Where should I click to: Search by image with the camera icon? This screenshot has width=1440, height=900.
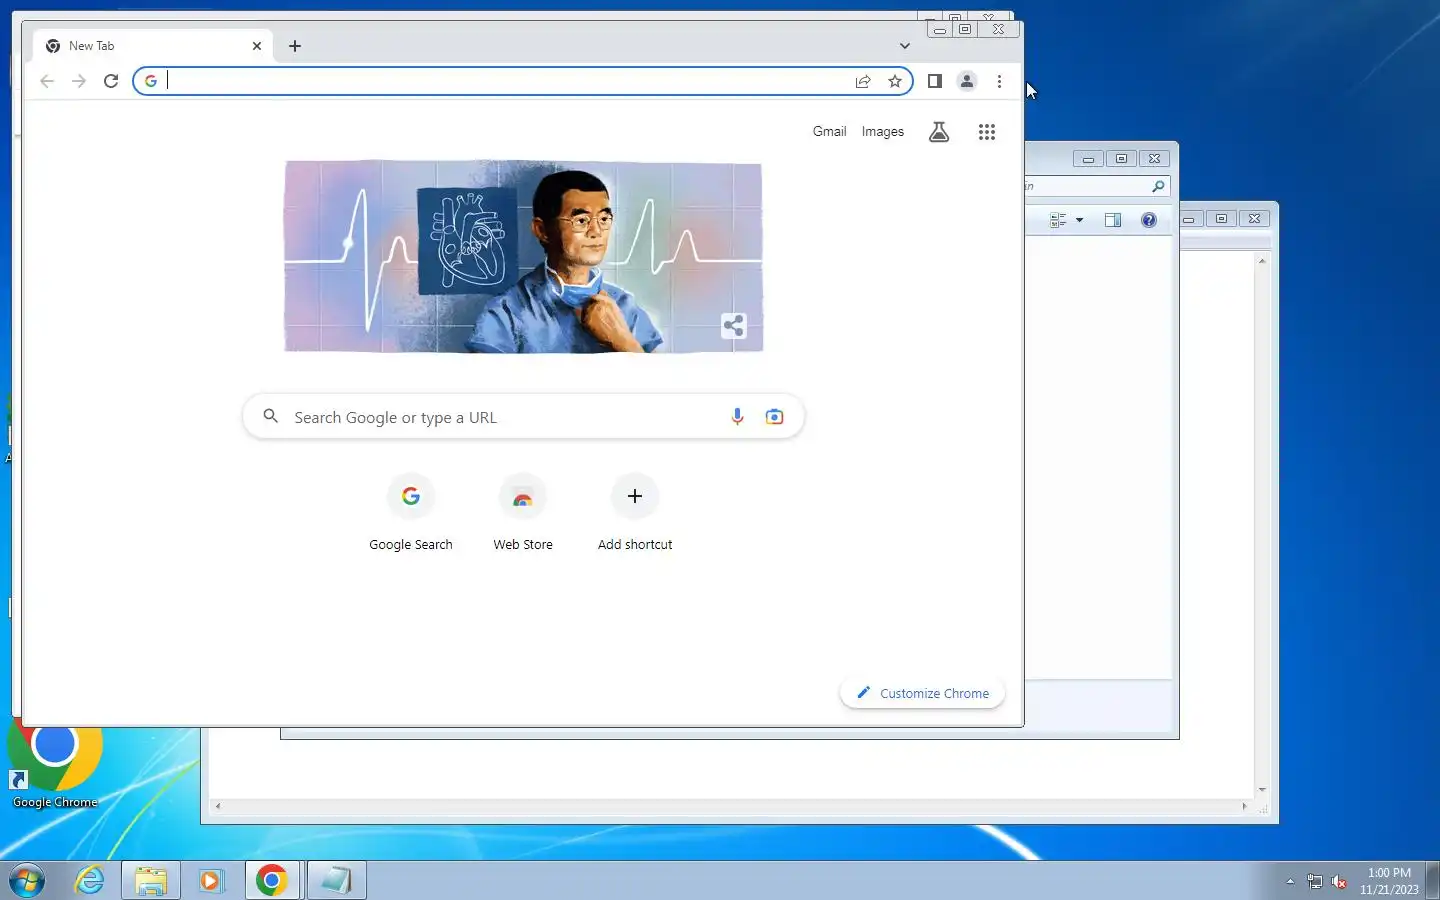tap(774, 417)
